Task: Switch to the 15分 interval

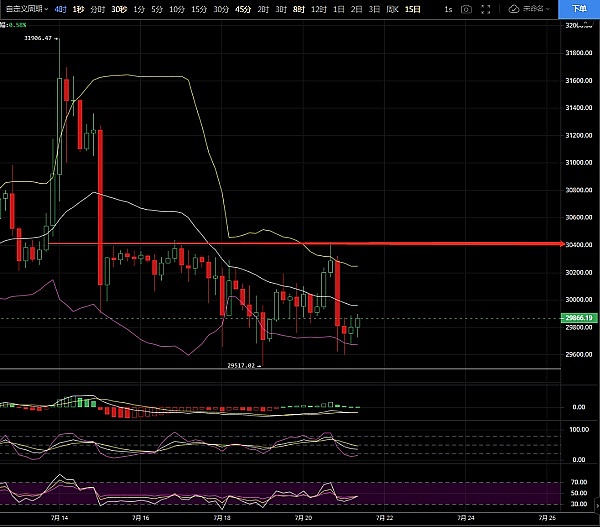Action: 198,9
